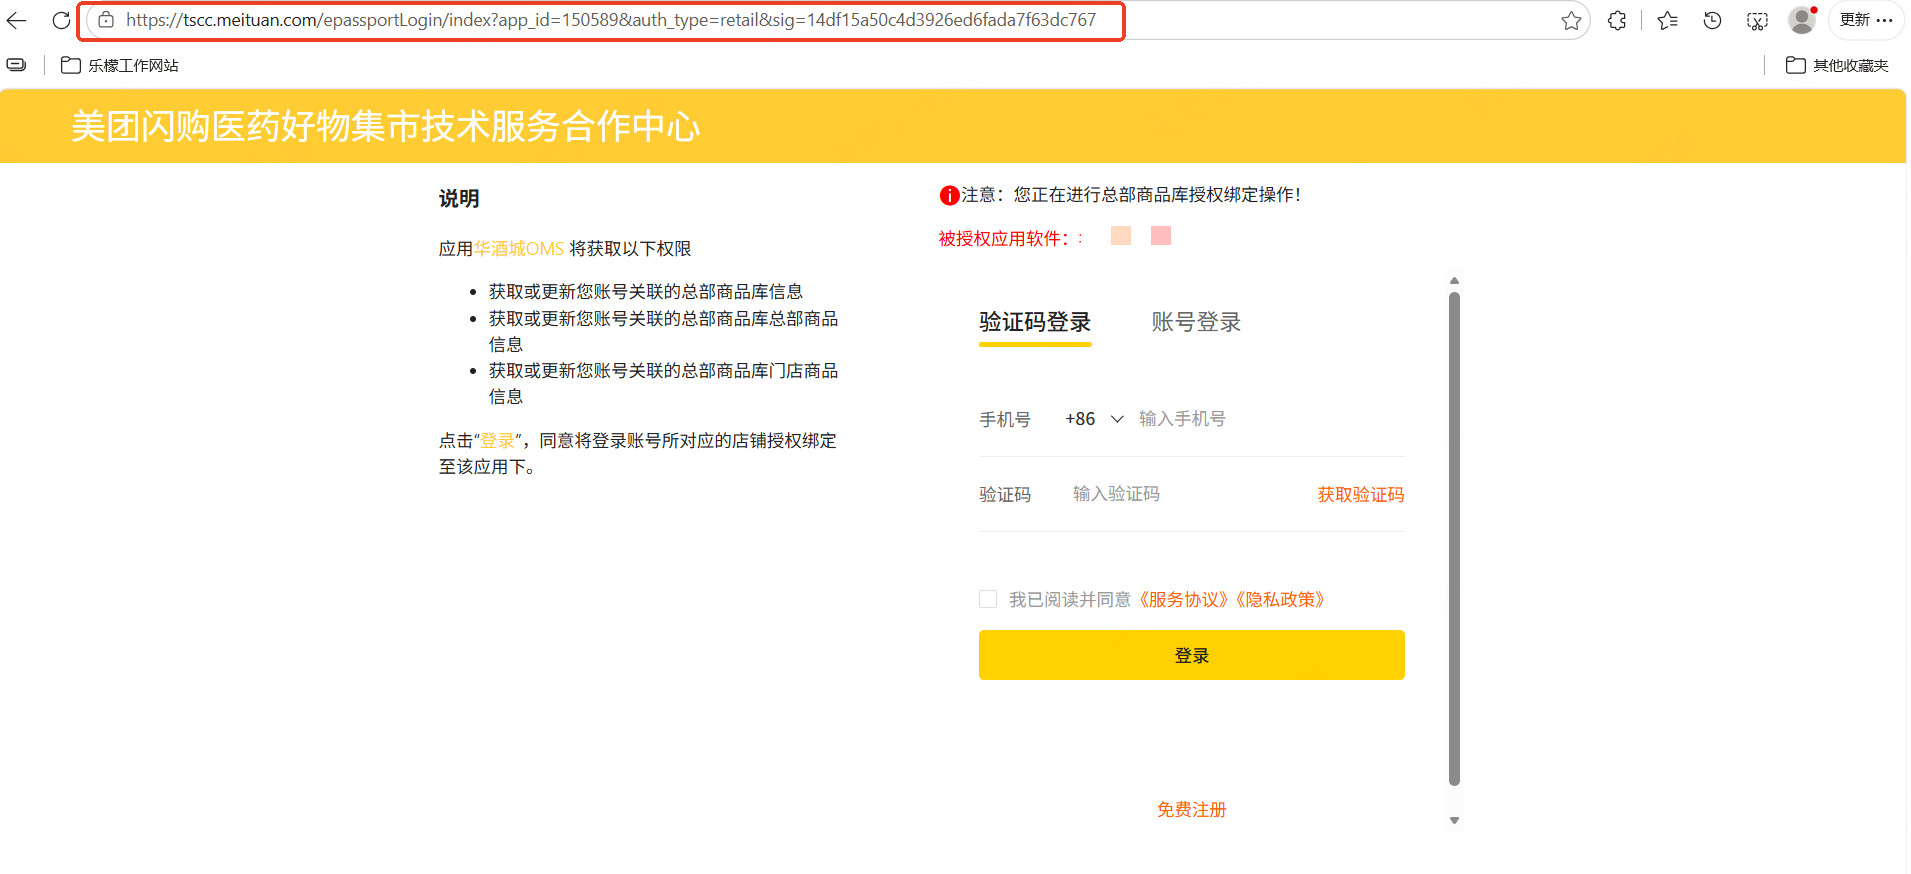Open the favorites list icon in the toolbar
1911x874 pixels.
[x=1667, y=20]
